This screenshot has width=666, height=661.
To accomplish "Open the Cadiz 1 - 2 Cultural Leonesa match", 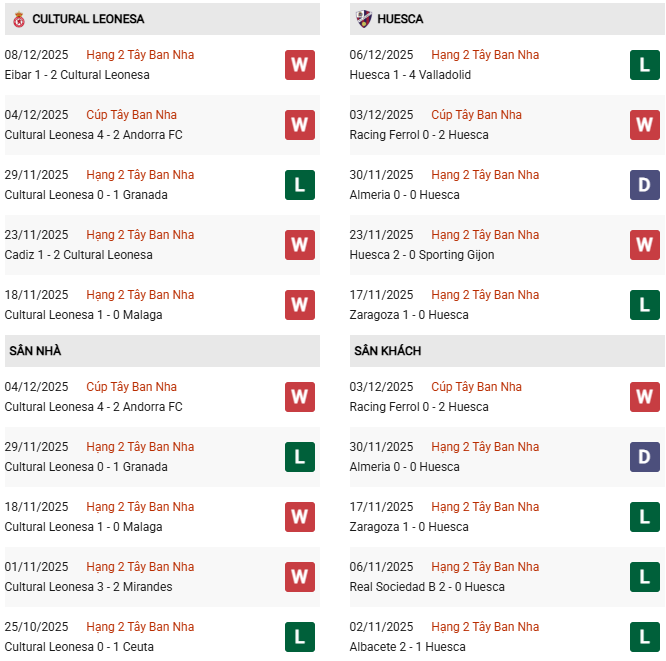I will (x=79, y=255).
